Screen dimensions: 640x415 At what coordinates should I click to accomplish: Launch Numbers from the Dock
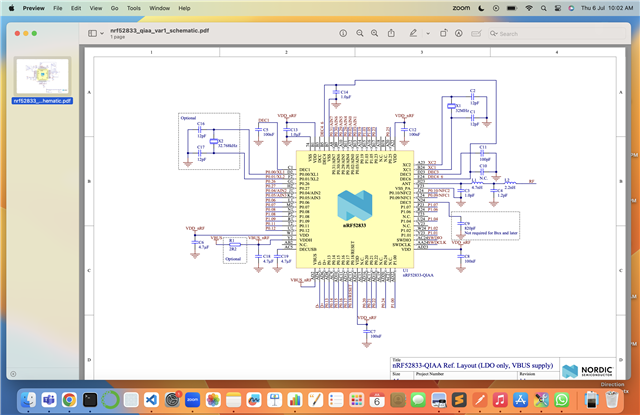pos(295,400)
